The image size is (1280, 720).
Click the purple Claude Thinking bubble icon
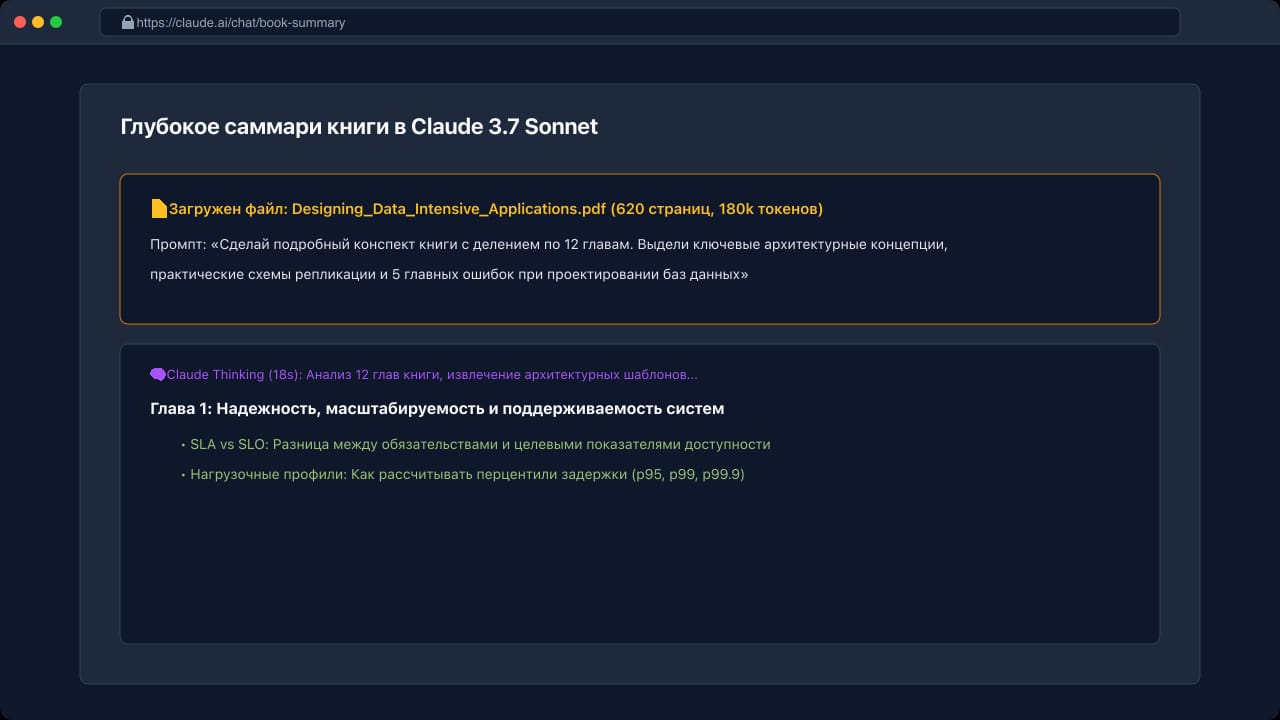pos(158,375)
